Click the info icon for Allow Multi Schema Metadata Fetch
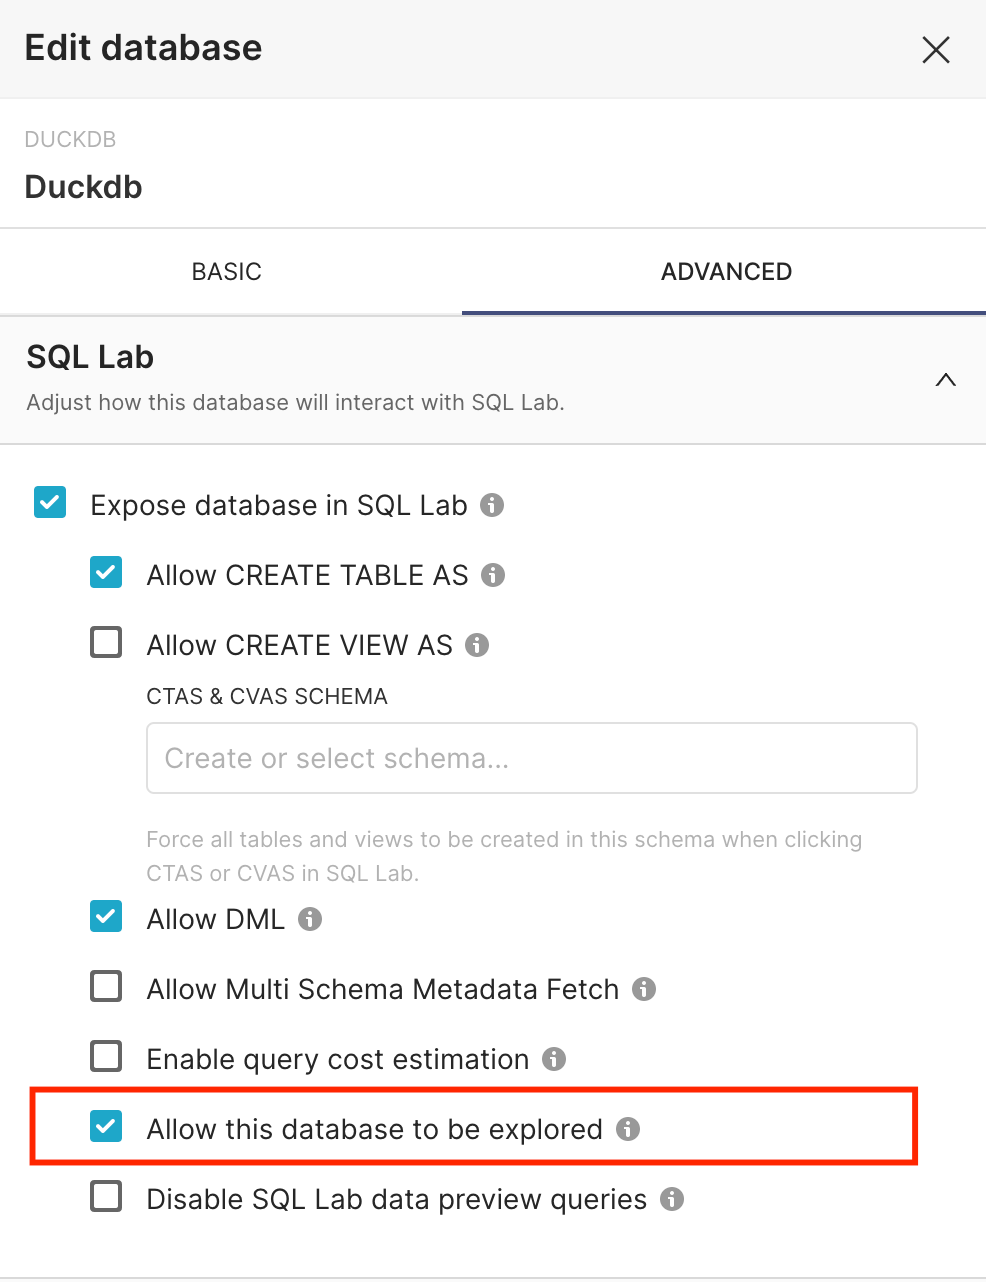The width and height of the screenshot is (986, 1282). [646, 989]
